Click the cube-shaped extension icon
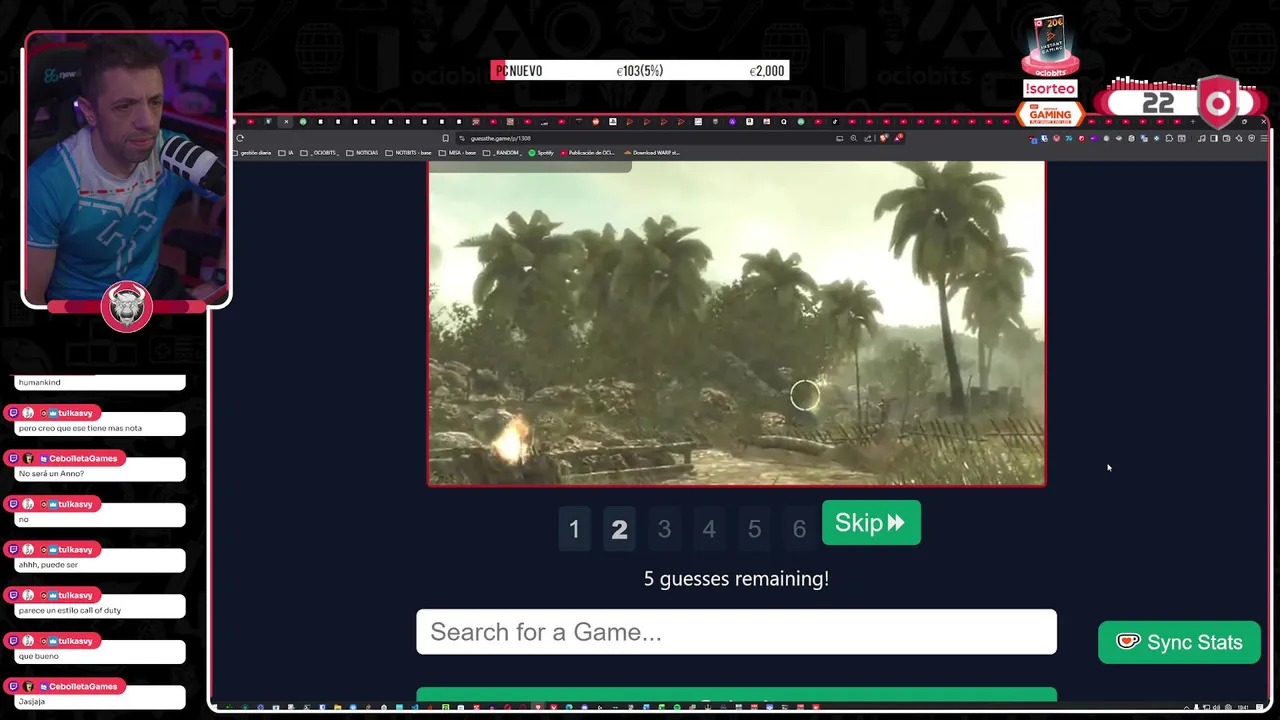Image resolution: width=1280 pixels, height=720 pixels. click(1131, 138)
